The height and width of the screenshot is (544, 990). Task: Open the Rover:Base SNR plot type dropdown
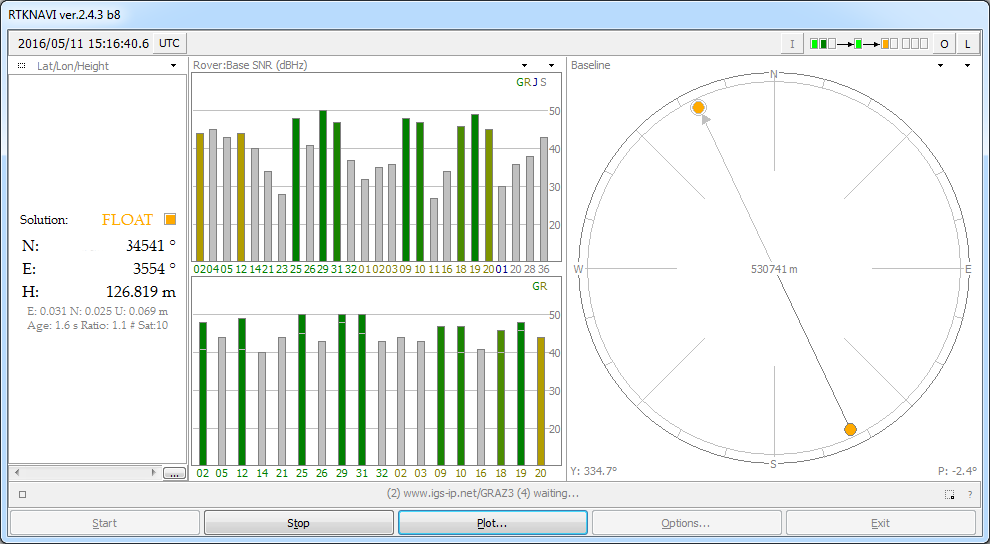click(x=526, y=66)
